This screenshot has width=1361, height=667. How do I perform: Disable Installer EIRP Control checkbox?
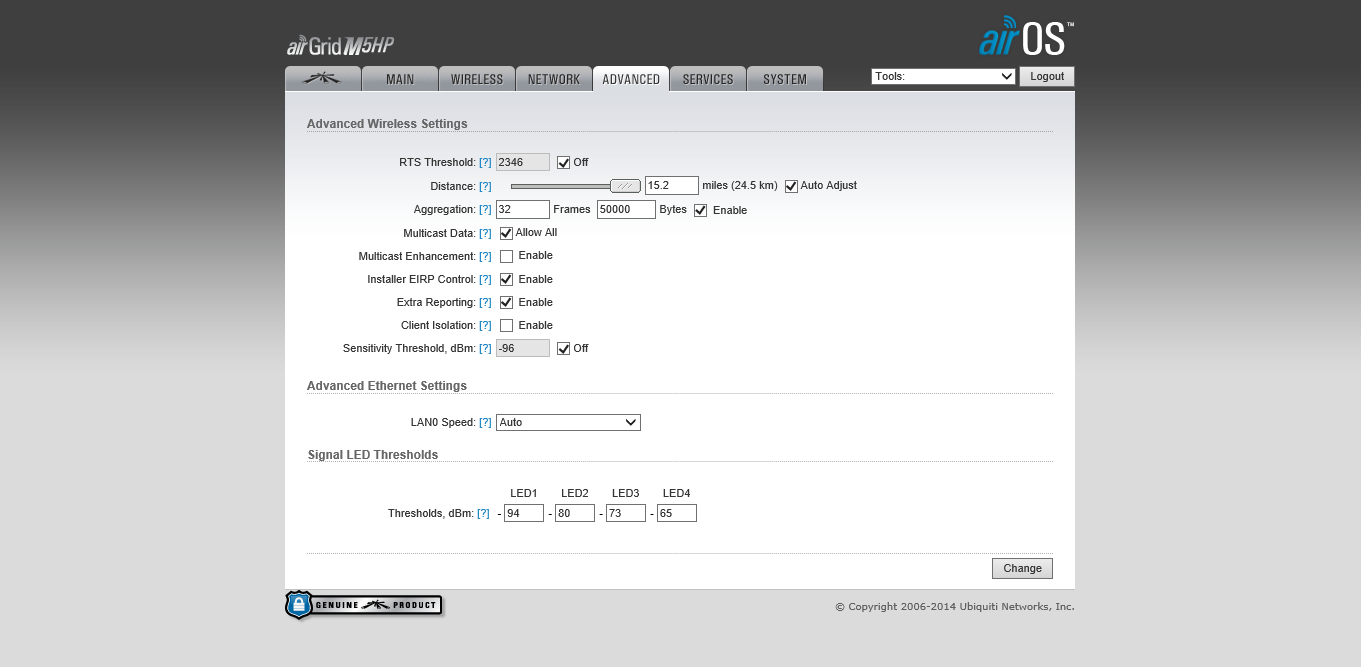tap(506, 280)
